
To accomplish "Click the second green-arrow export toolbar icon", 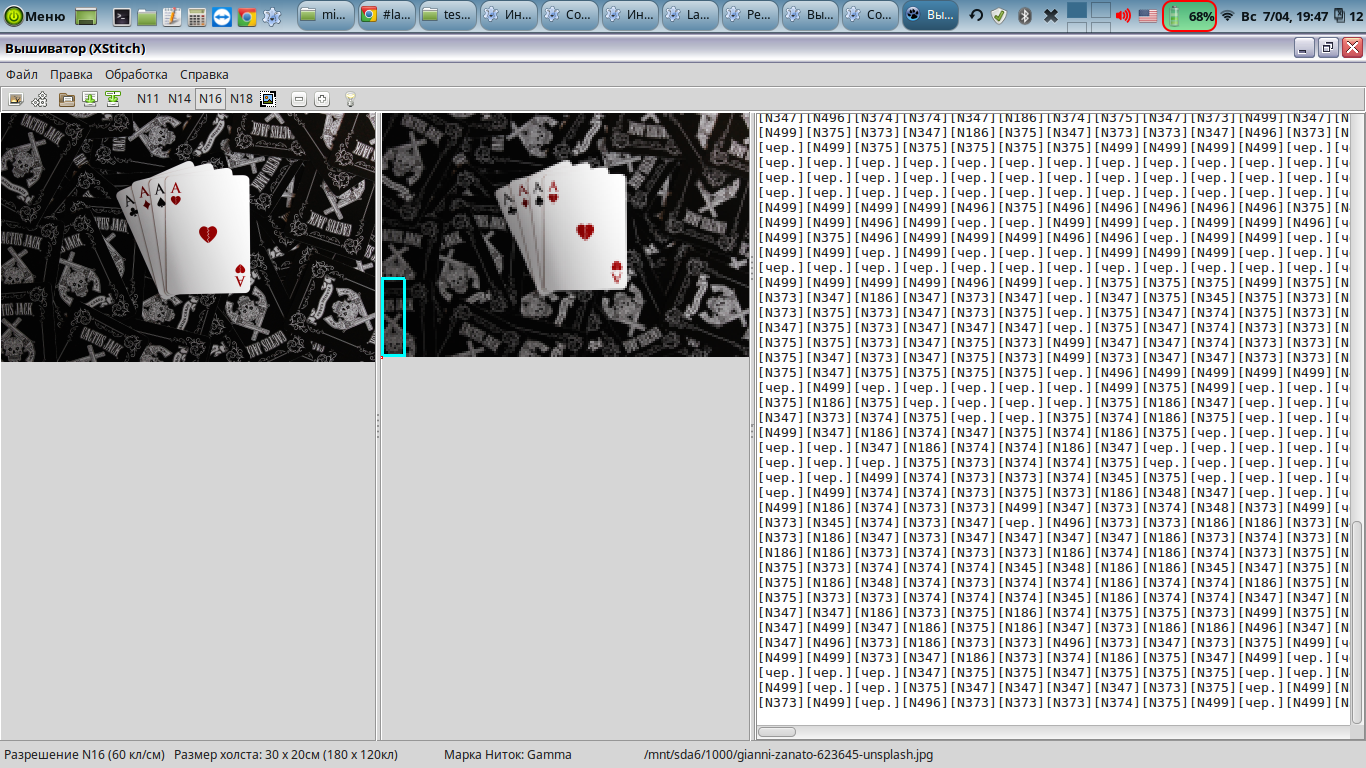I will point(113,98).
